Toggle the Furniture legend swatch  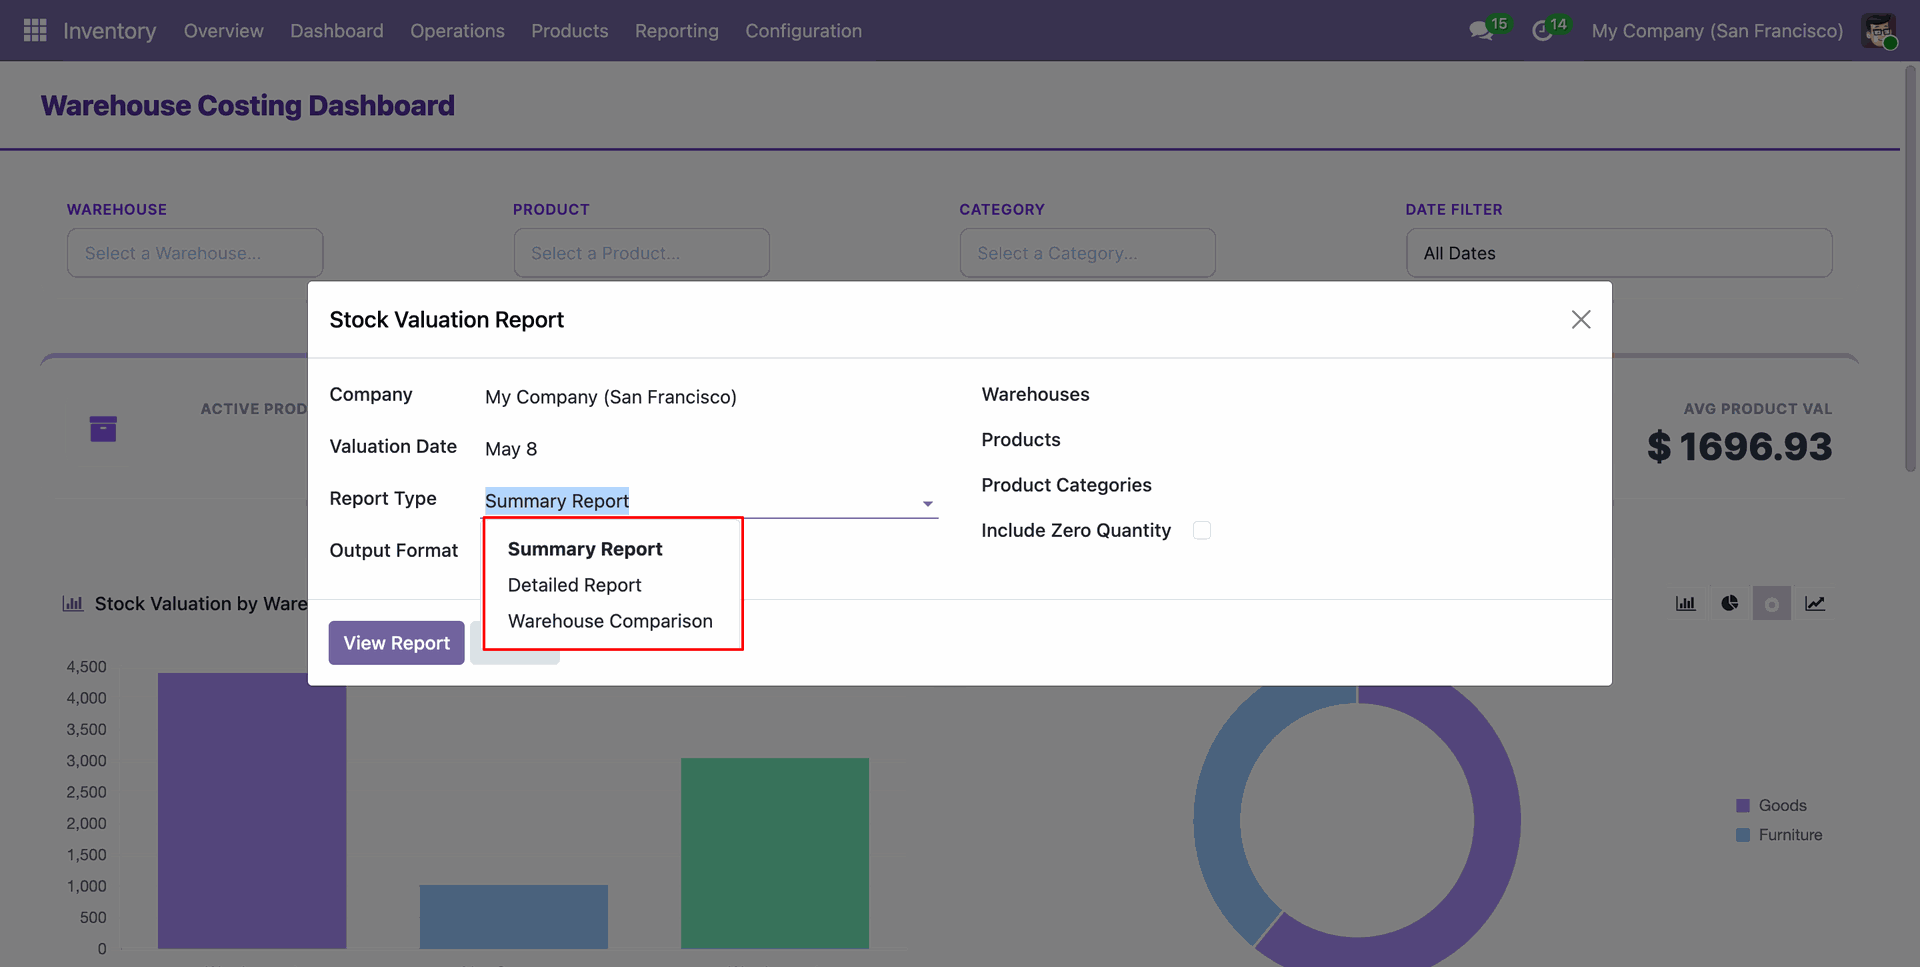pyautogui.click(x=1742, y=834)
